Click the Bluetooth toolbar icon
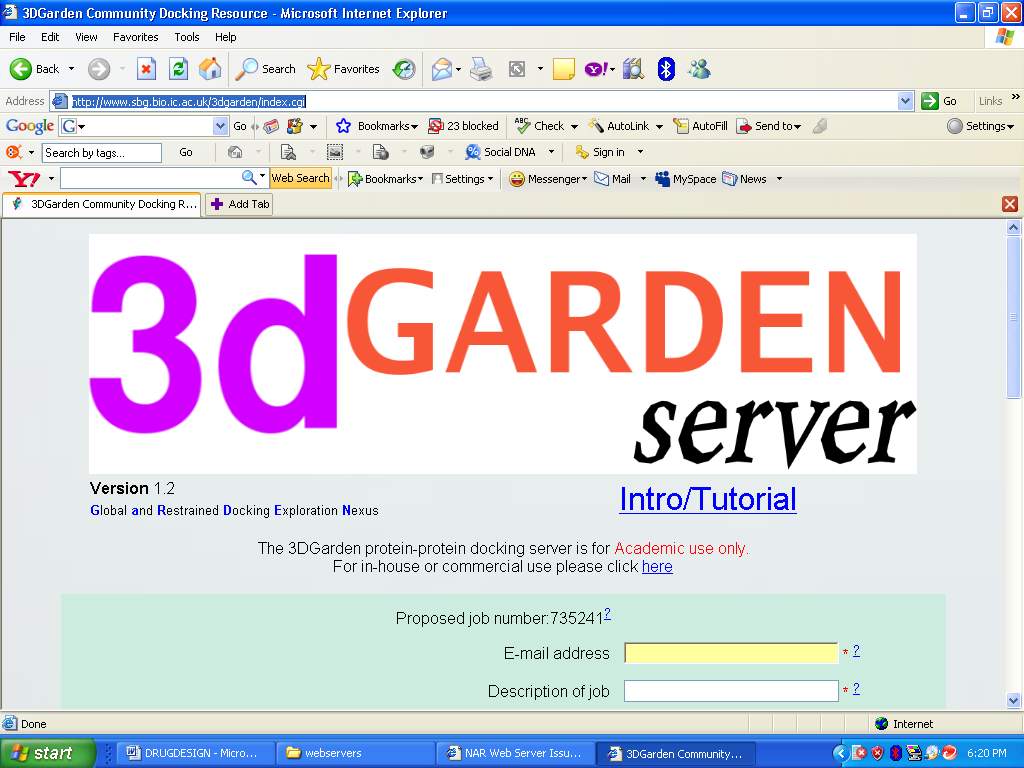 (x=666, y=69)
